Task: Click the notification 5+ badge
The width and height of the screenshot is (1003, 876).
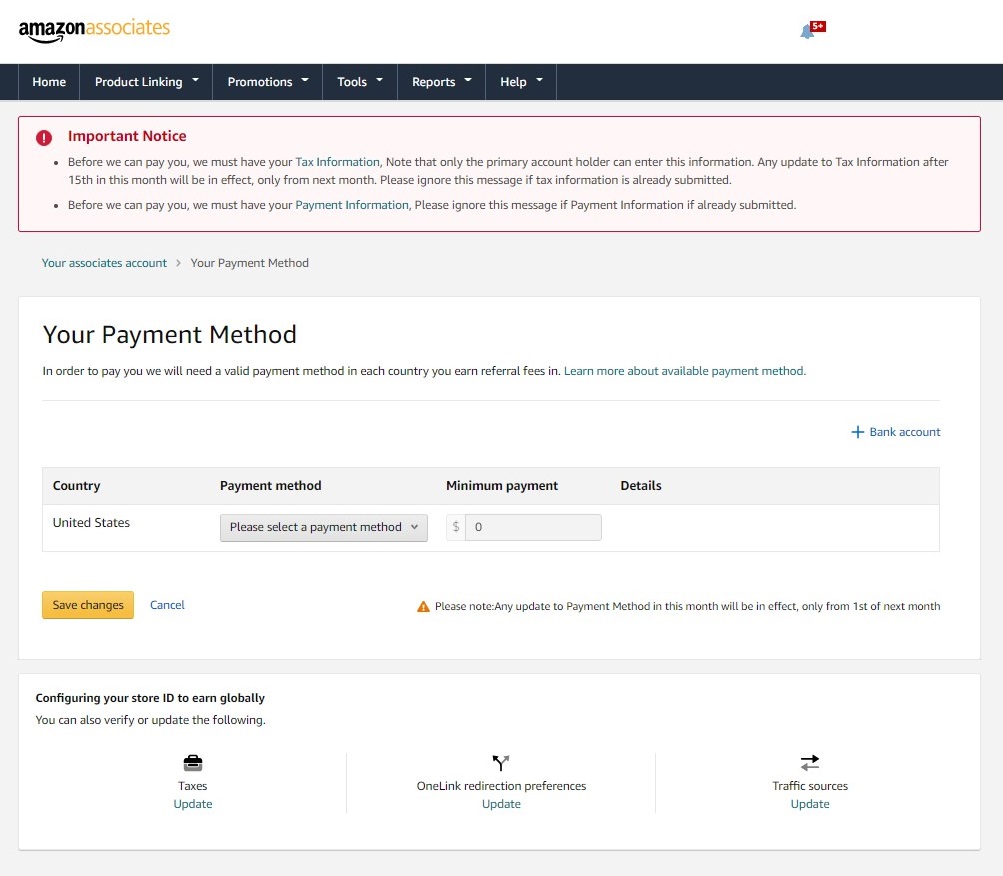Action: click(x=818, y=26)
